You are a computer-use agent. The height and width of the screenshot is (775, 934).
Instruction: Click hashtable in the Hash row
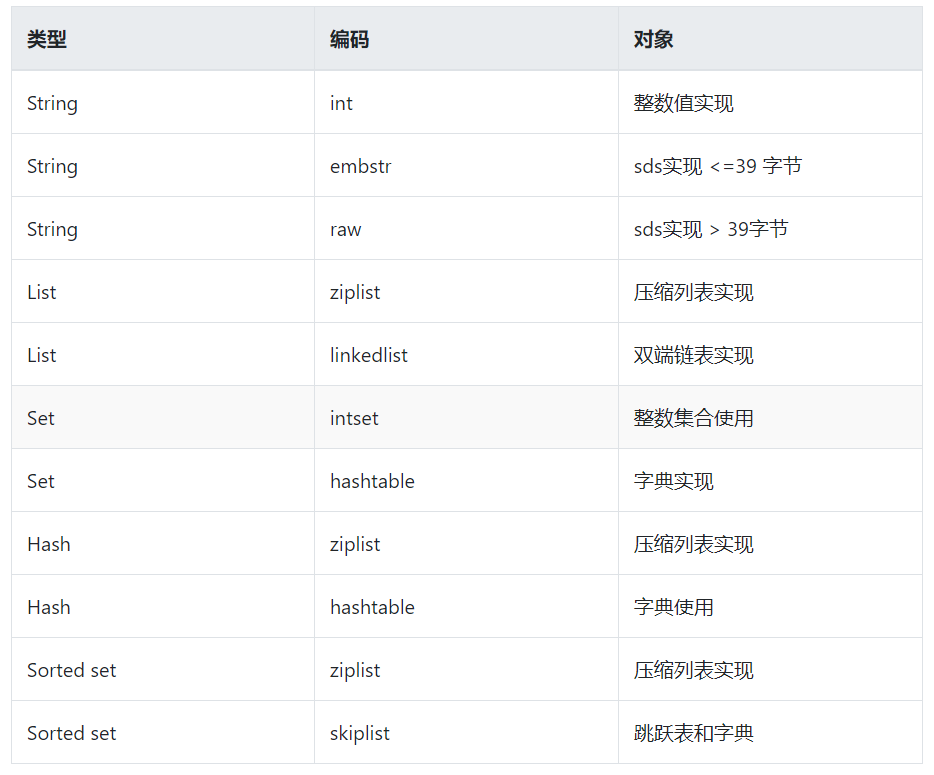coord(372,607)
